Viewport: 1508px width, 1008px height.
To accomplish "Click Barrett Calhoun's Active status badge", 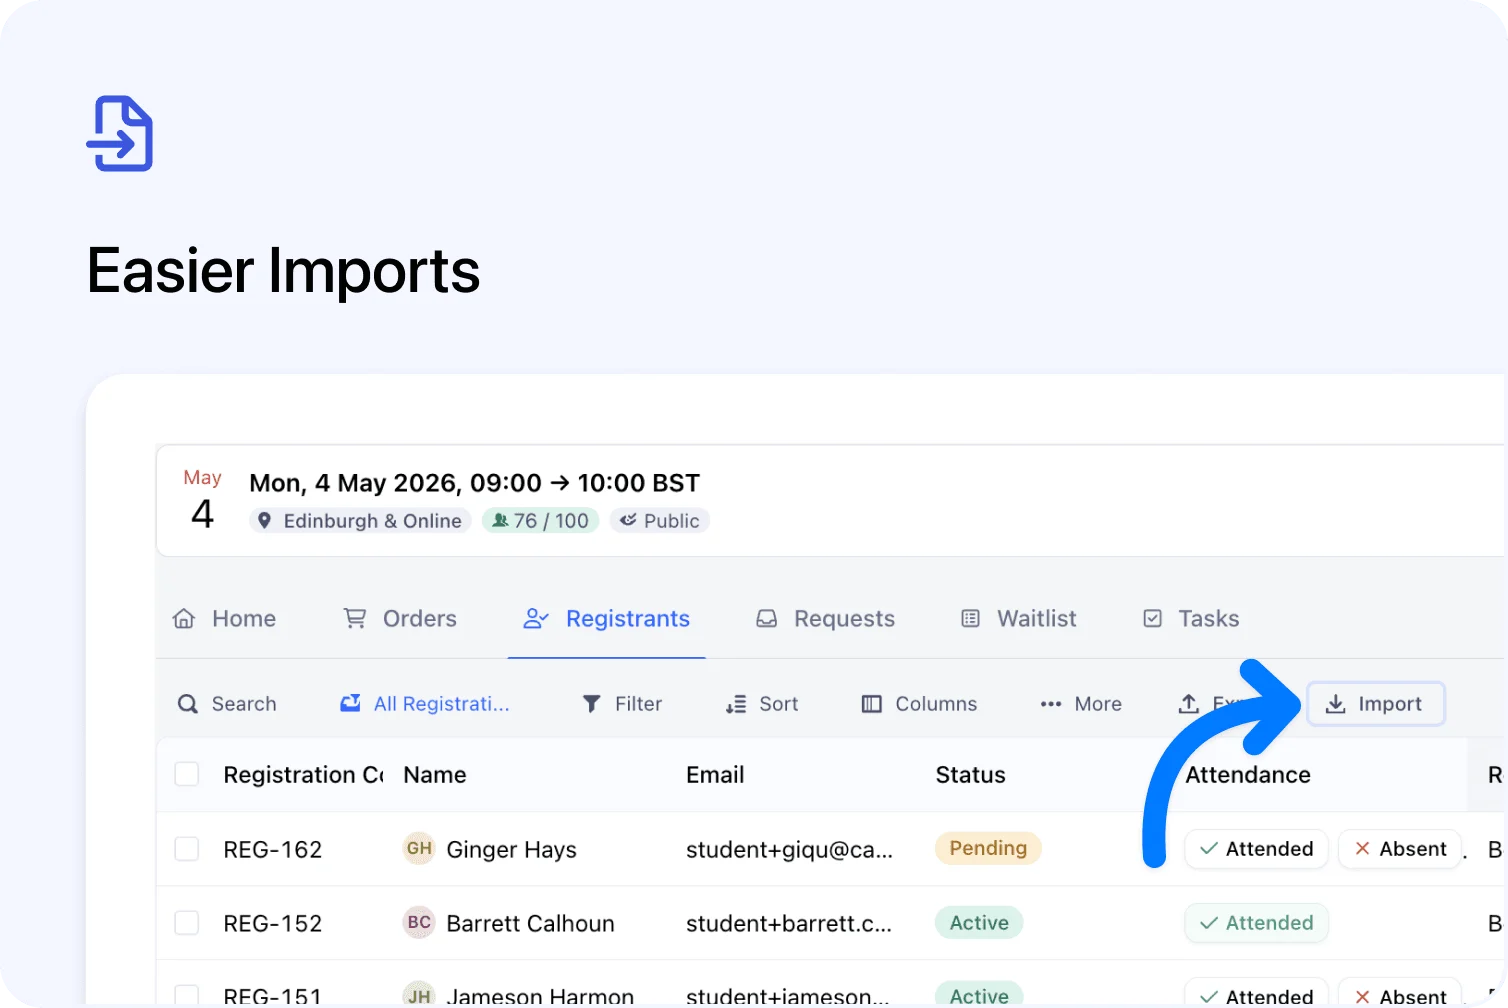I will [979, 922].
